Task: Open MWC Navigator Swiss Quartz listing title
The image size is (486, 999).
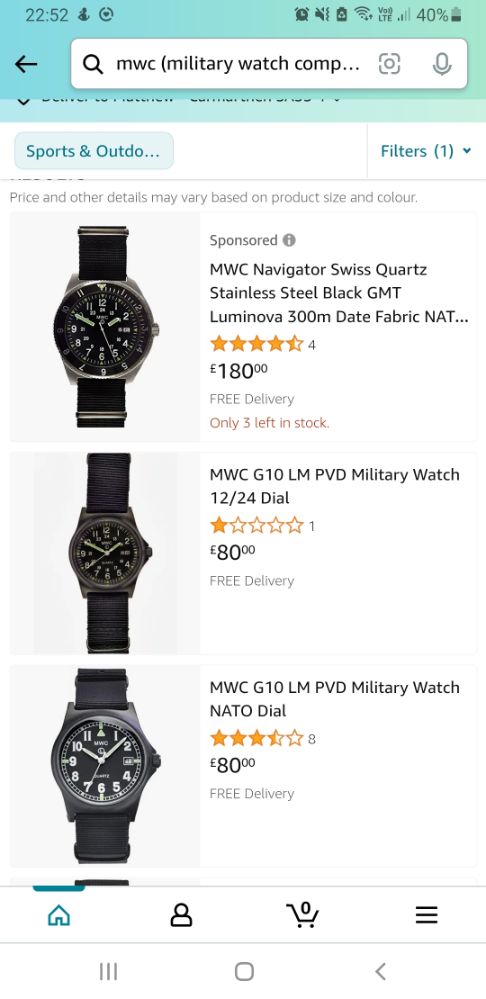Action: tap(339, 292)
